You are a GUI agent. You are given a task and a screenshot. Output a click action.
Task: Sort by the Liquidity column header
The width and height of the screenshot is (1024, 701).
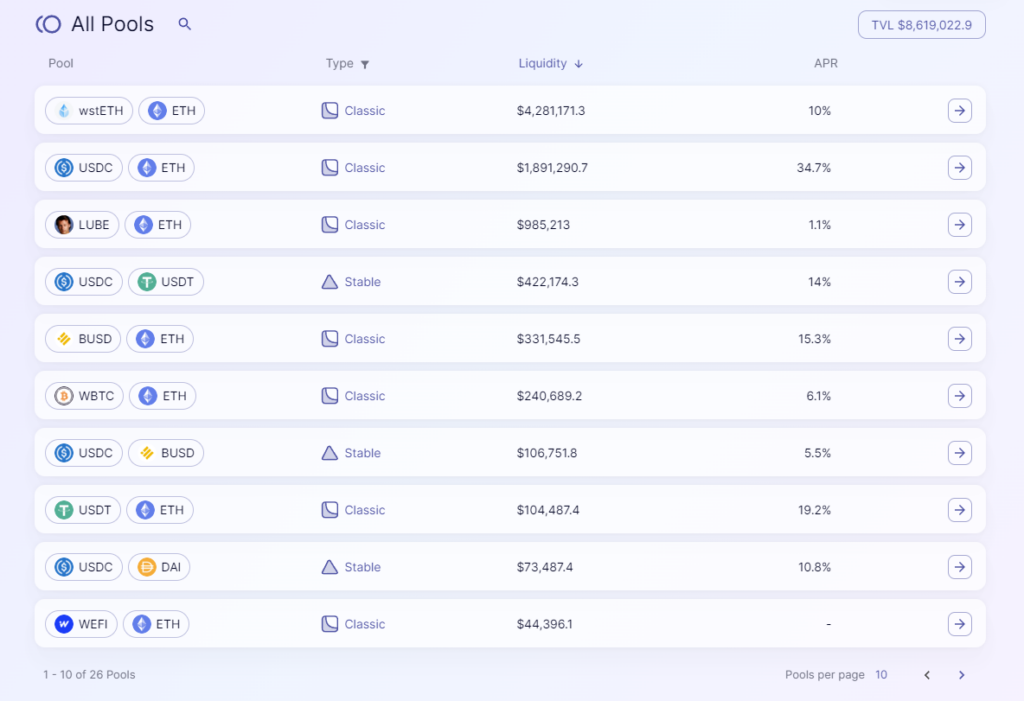point(550,63)
